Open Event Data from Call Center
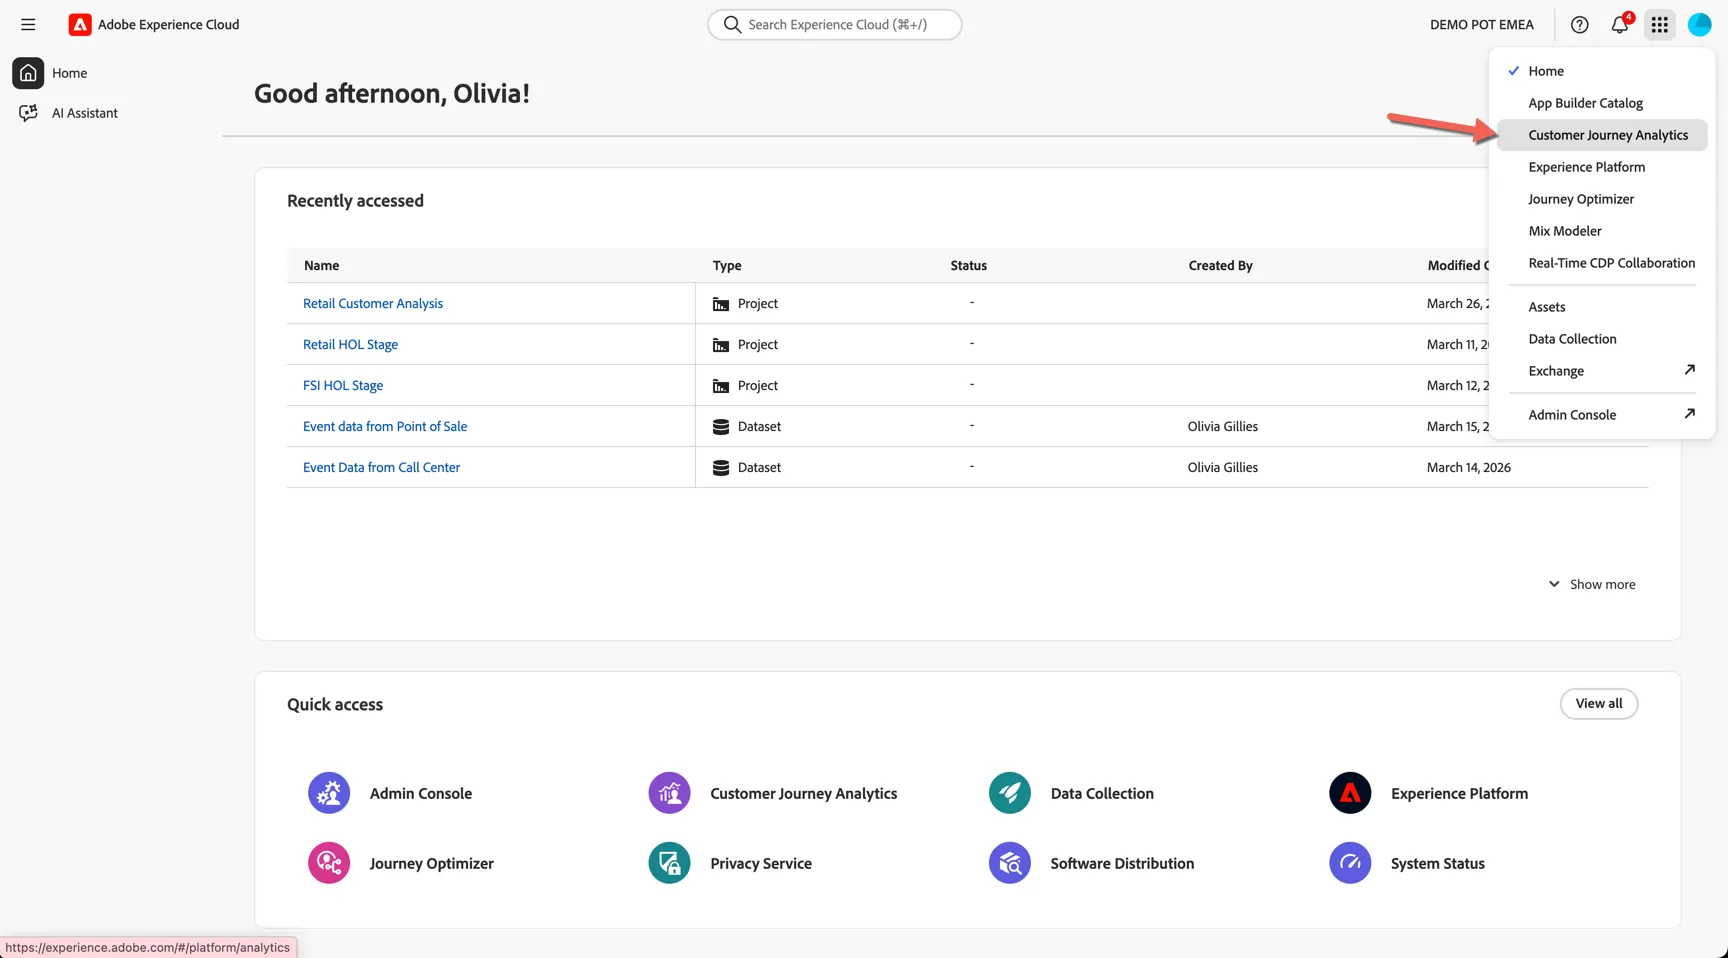1728x958 pixels. (381, 468)
